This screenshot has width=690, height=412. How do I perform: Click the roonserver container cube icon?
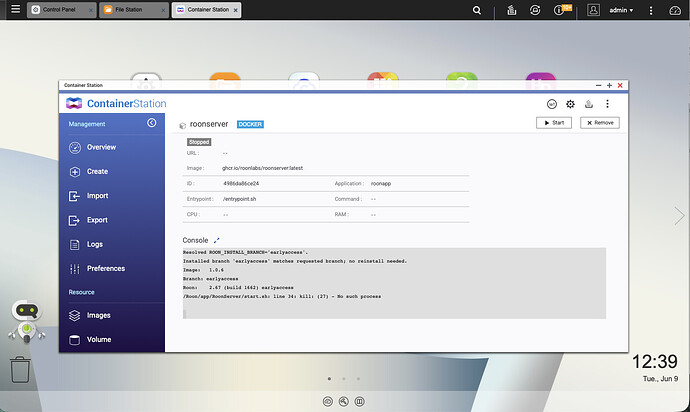pyautogui.click(x=183, y=125)
